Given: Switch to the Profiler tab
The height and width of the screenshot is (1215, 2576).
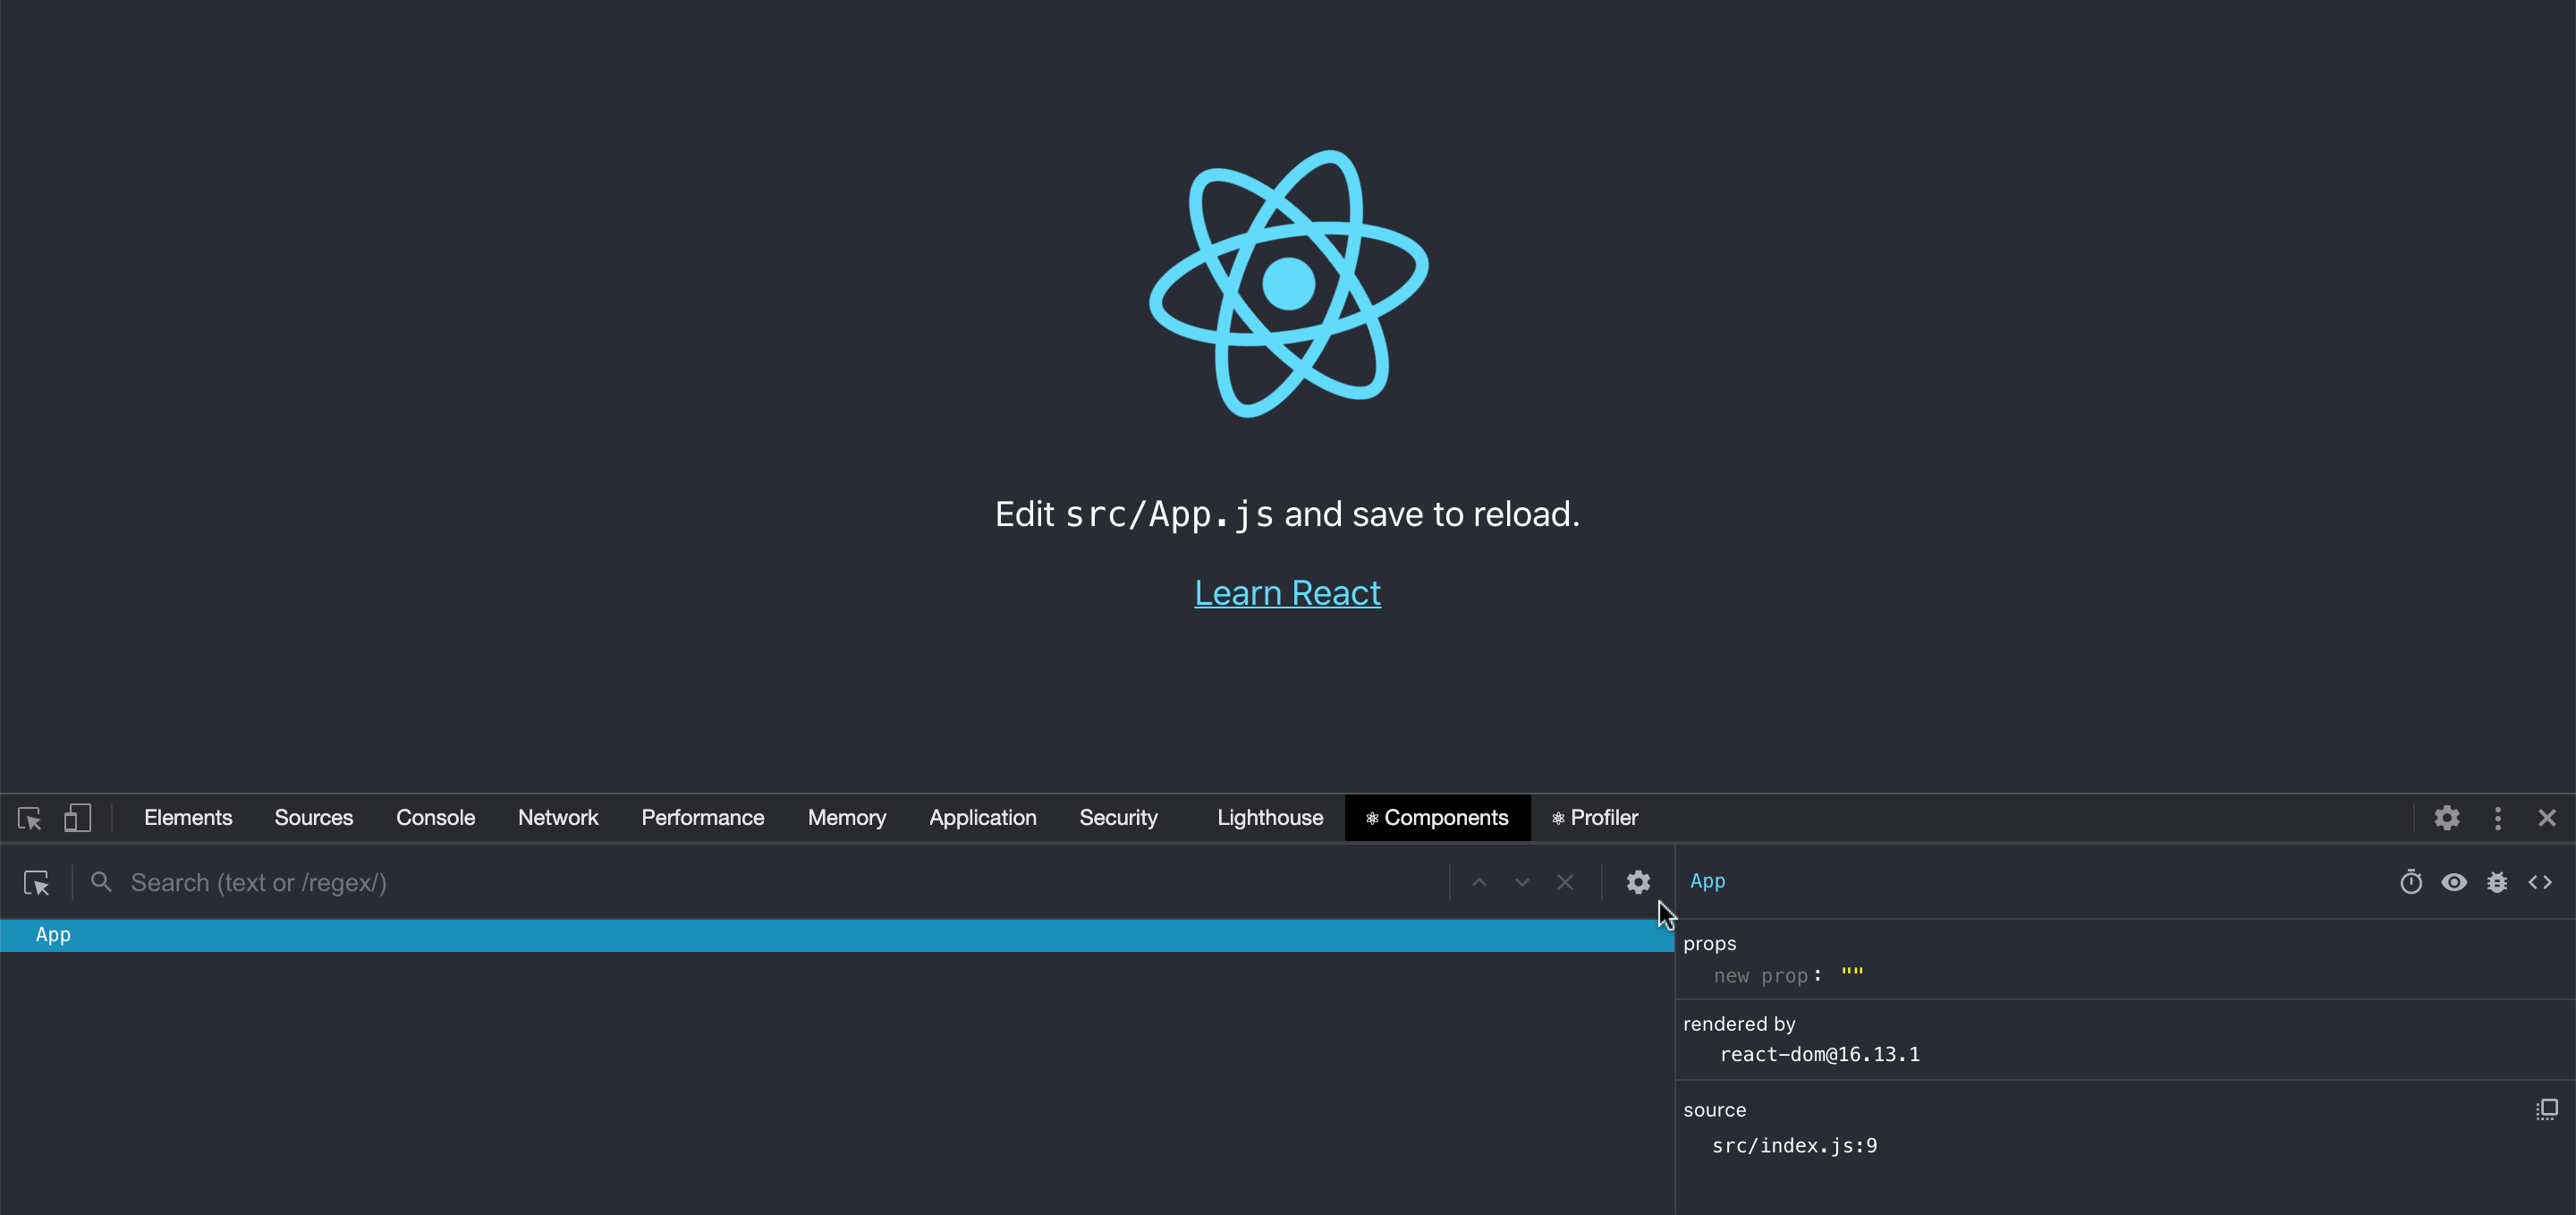Looking at the screenshot, I should click(x=1595, y=818).
